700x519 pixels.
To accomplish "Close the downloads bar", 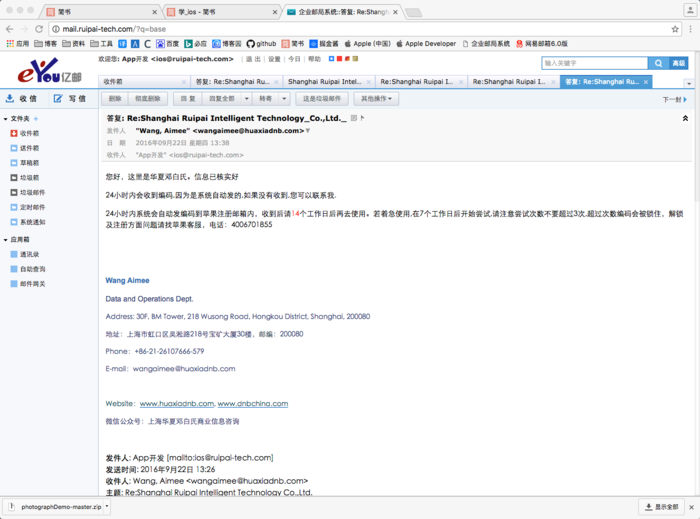I will (691, 507).
